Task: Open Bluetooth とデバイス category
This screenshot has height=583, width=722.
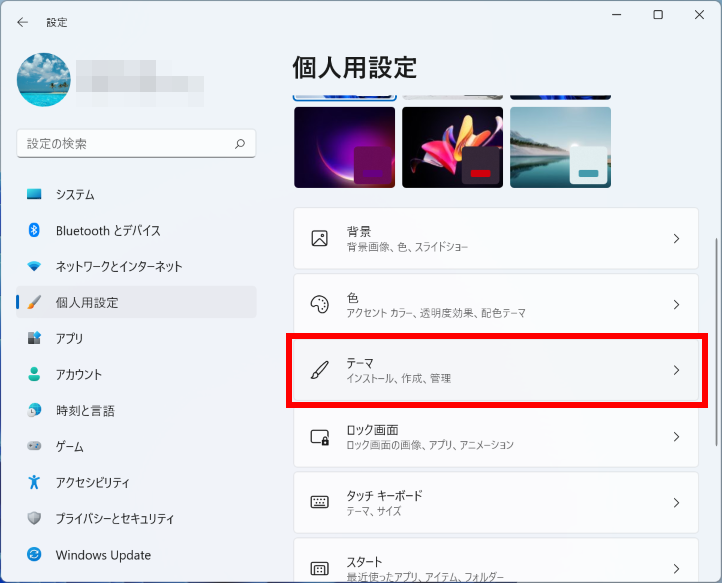Action: pyautogui.click(x=136, y=230)
